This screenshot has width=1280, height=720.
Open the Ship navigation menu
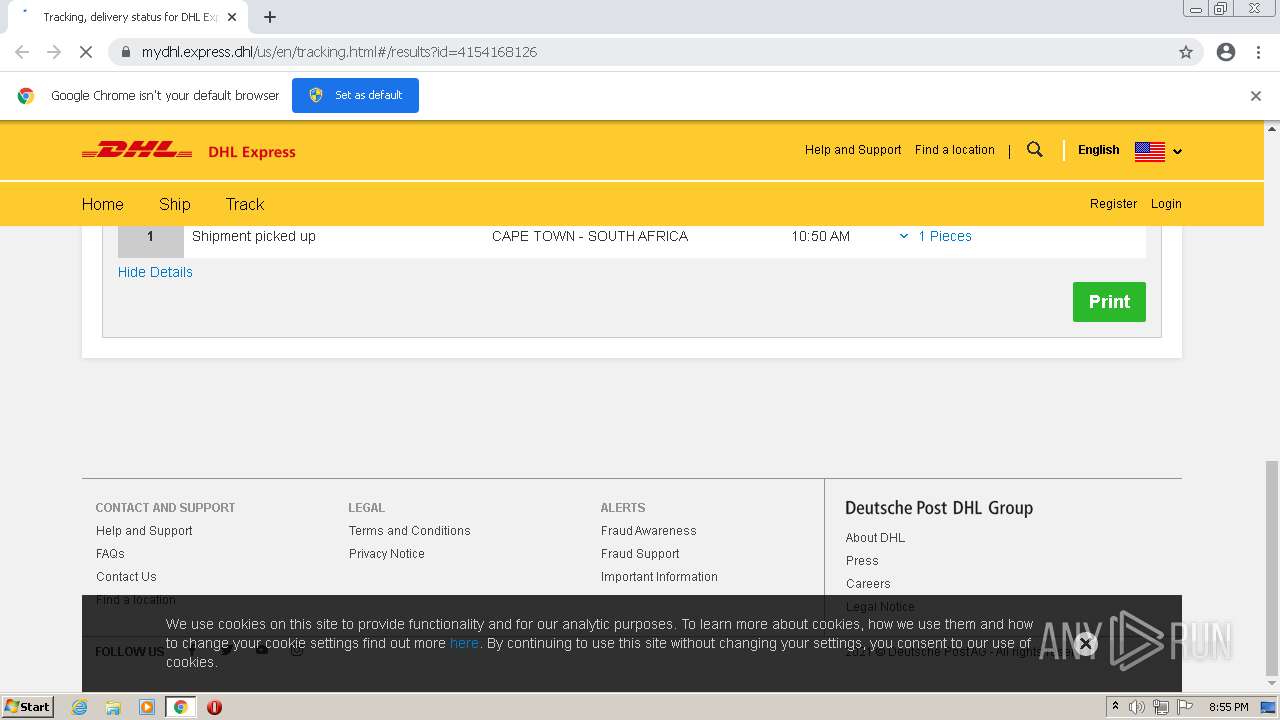coord(175,204)
